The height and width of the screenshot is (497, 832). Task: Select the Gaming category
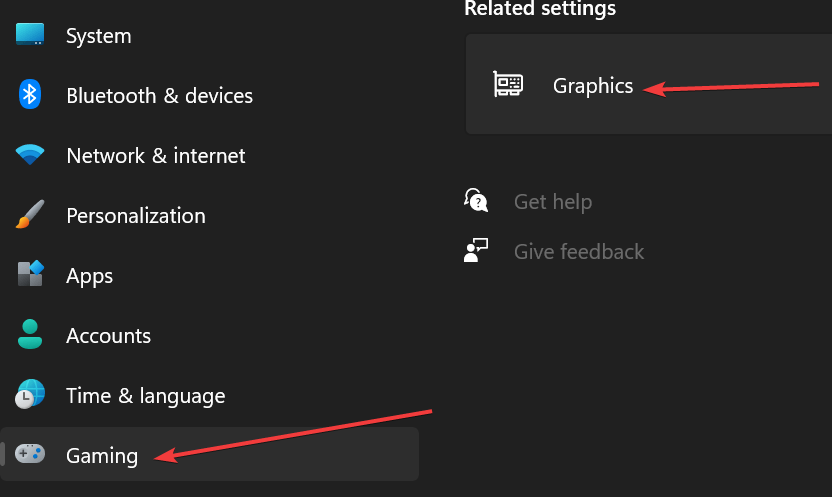210,455
